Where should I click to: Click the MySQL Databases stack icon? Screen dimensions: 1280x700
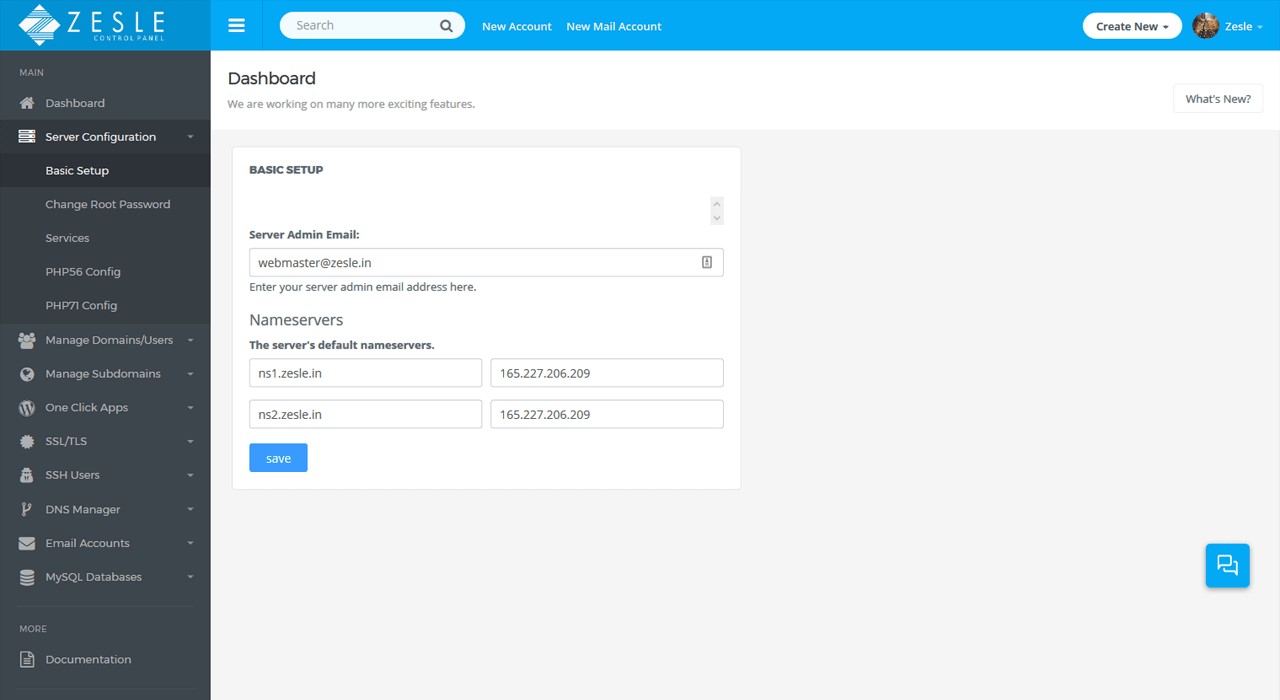pyautogui.click(x=25, y=577)
